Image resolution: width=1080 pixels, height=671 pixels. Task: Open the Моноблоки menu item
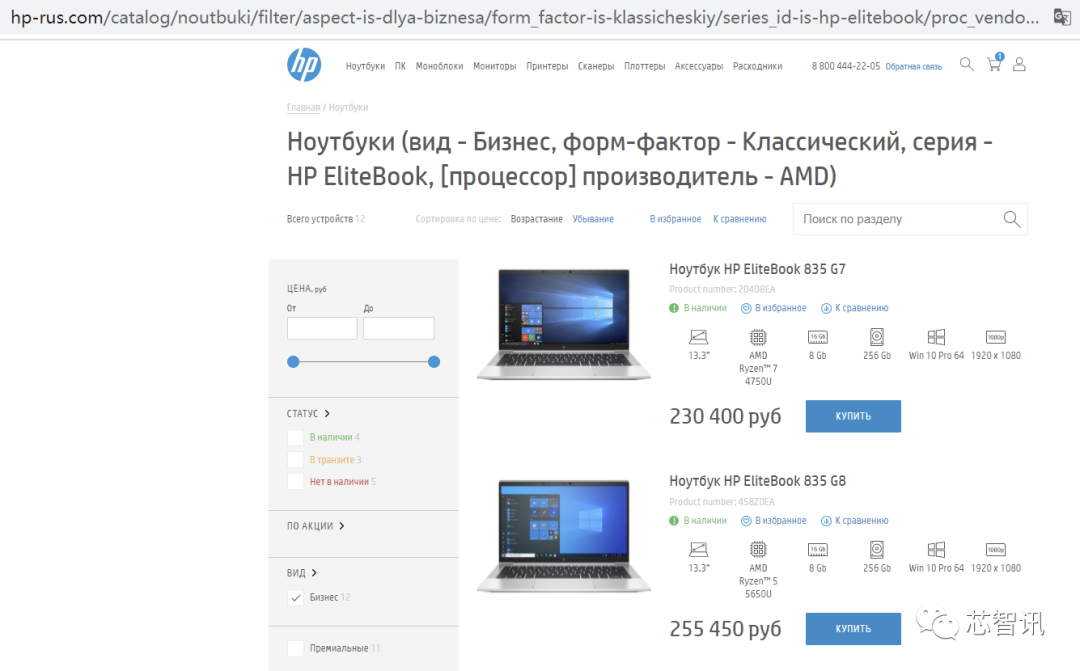click(x=439, y=66)
